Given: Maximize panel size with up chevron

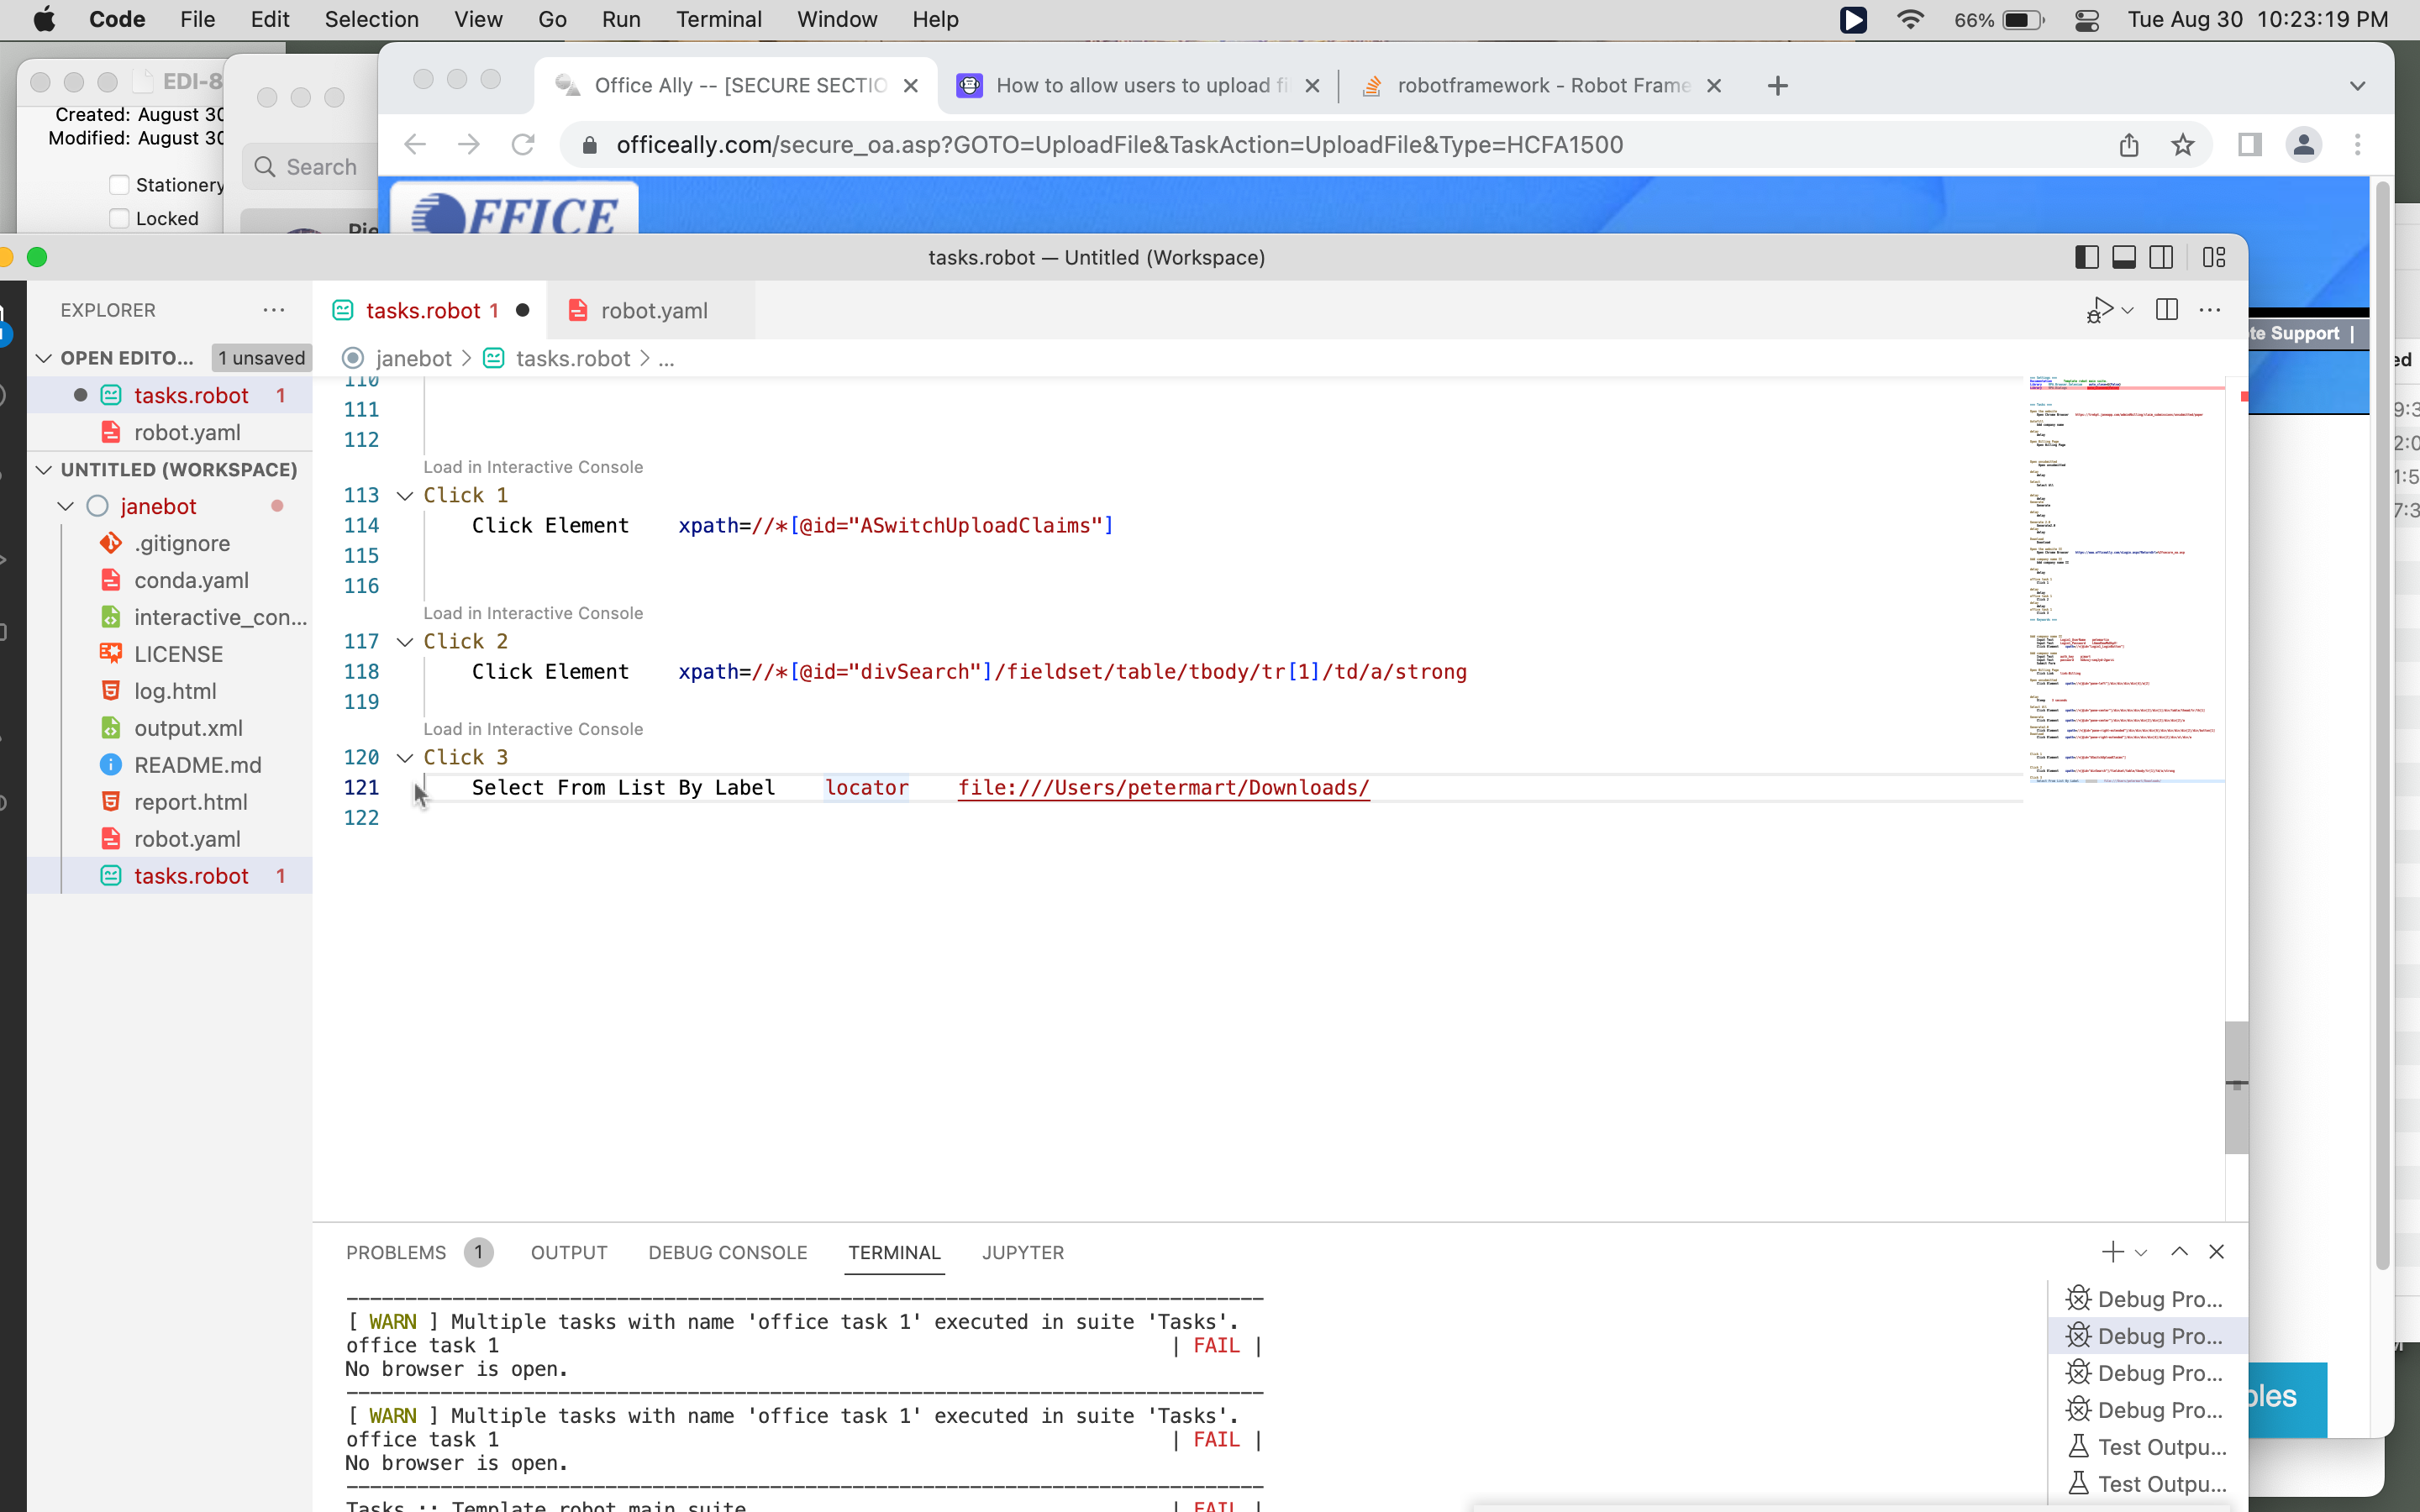Looking at the screenshot, I should tap(2179, 1252).
